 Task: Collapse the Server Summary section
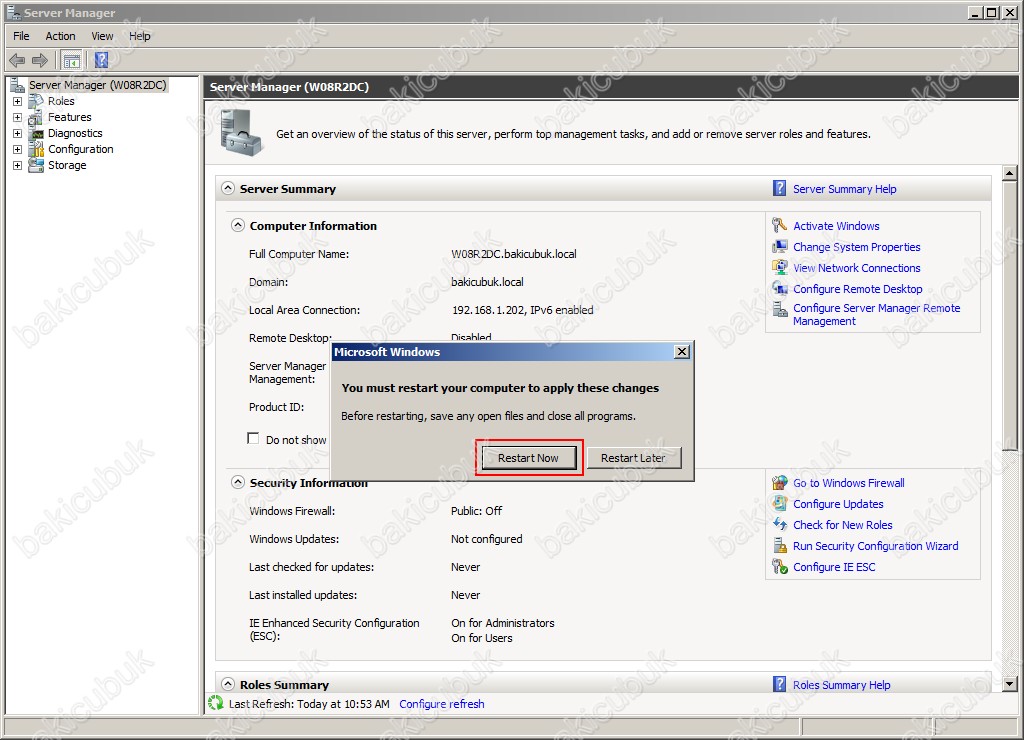(x=227, y=188)
